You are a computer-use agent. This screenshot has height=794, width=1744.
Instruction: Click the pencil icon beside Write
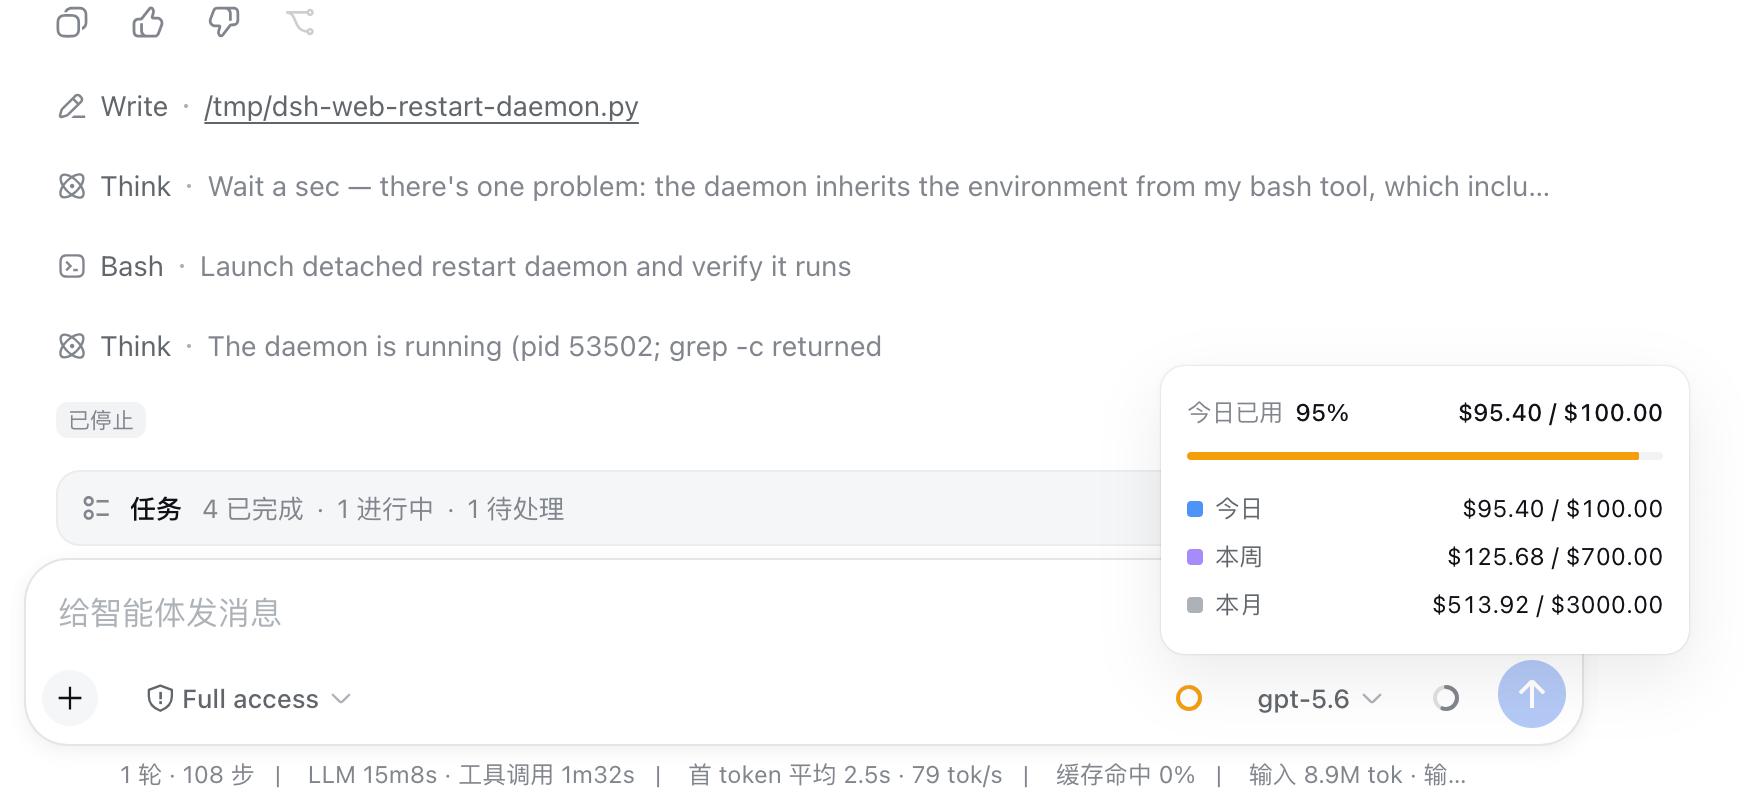tap(72, 106)
